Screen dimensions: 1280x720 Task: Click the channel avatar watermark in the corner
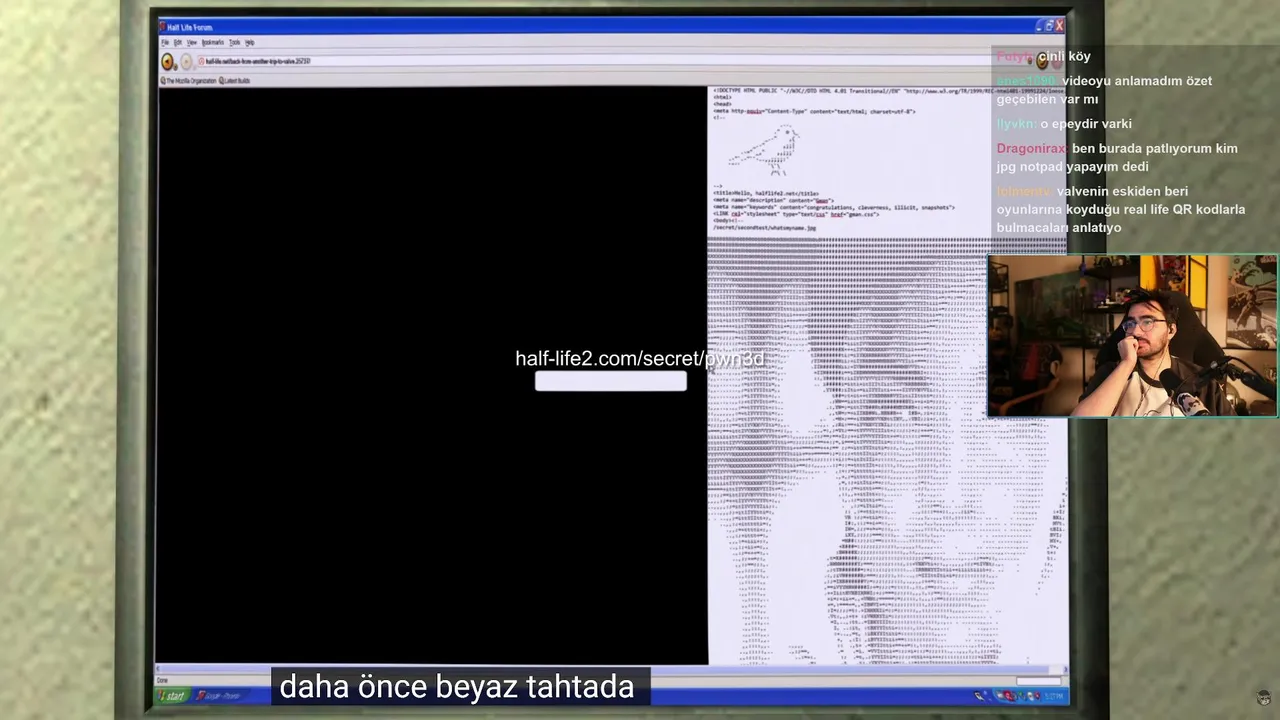pyautogui.click(x=1264, y=697)
